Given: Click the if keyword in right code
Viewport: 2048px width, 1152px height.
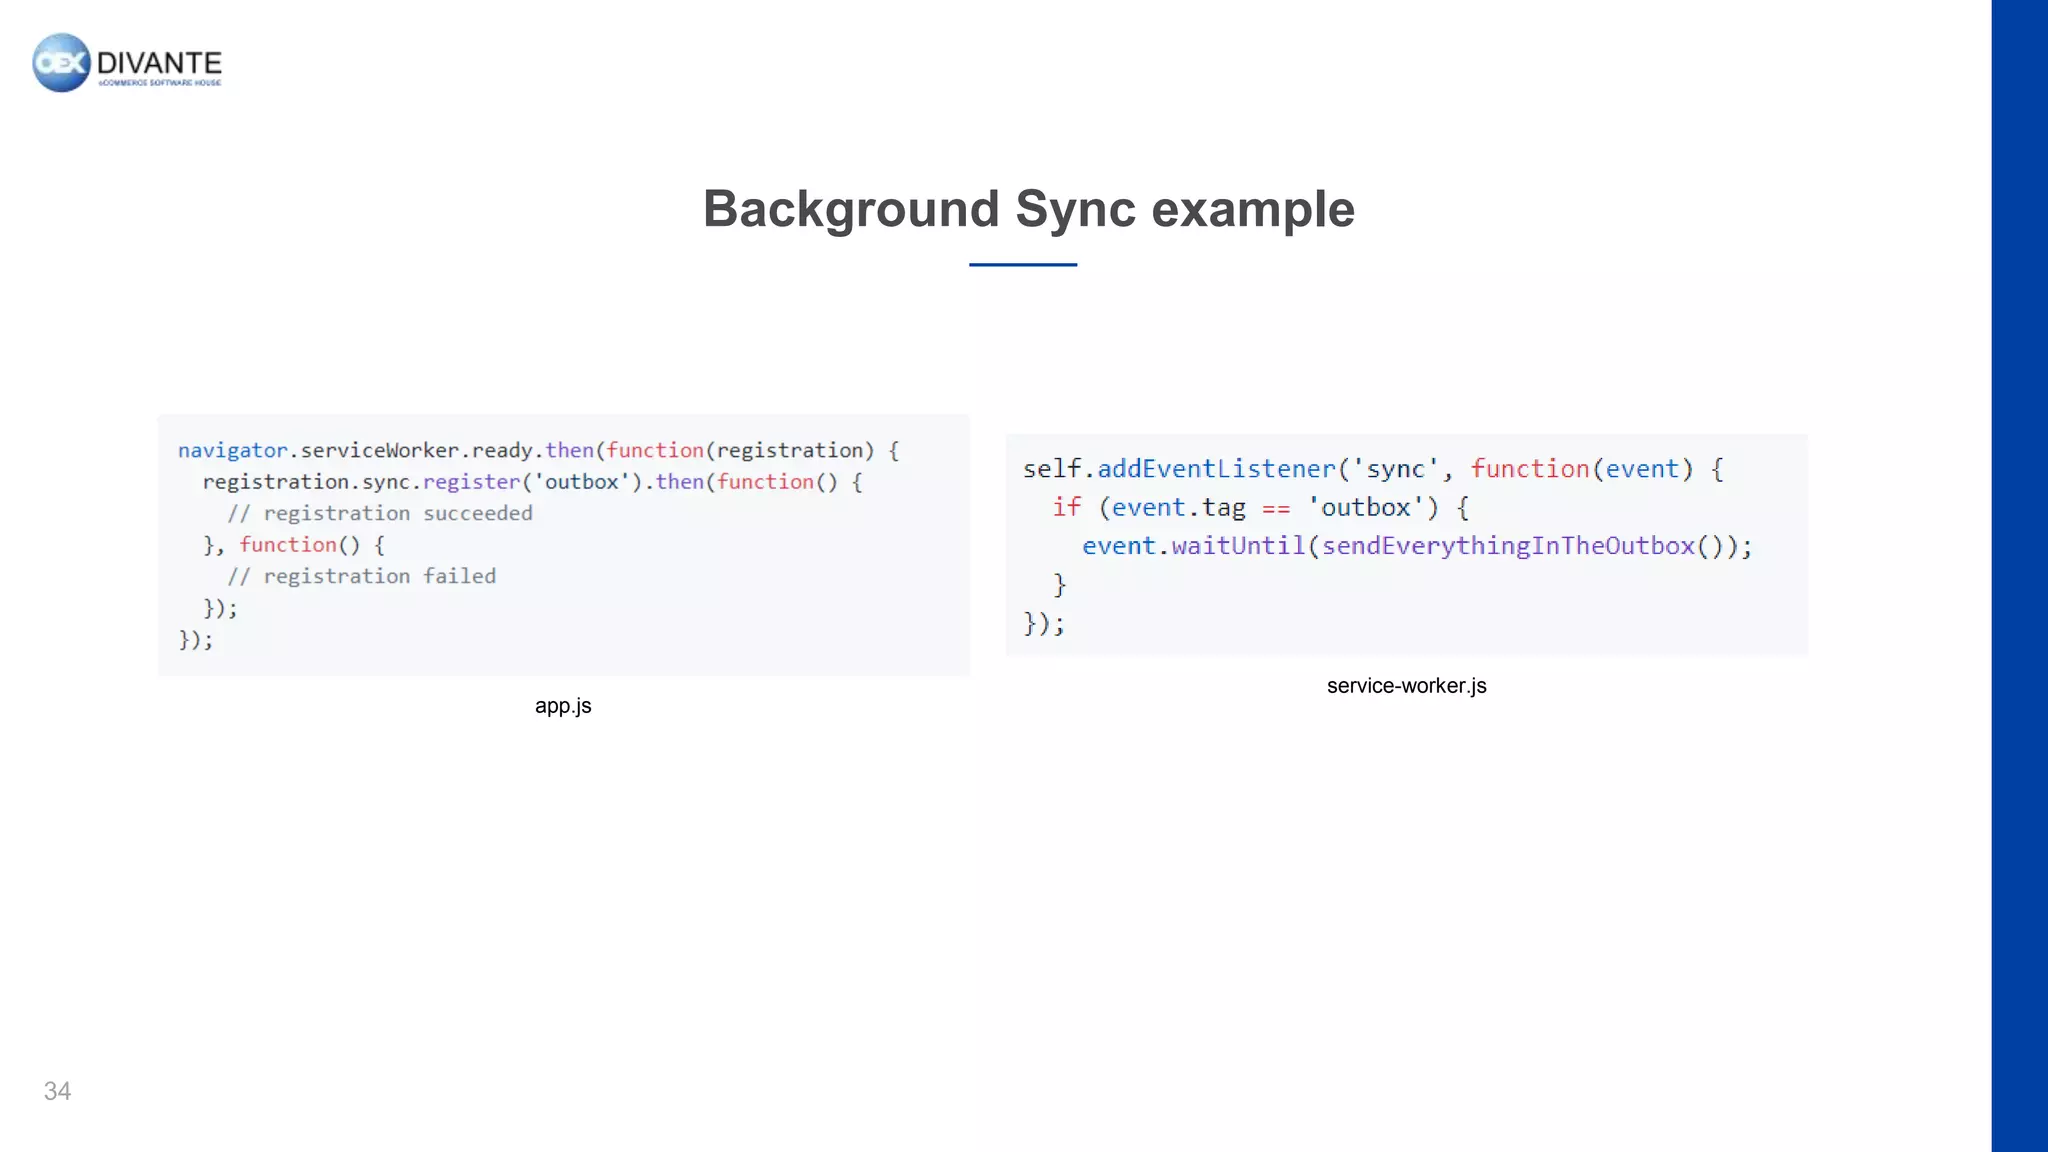Looking at the screenshot, I should 1066,508.
